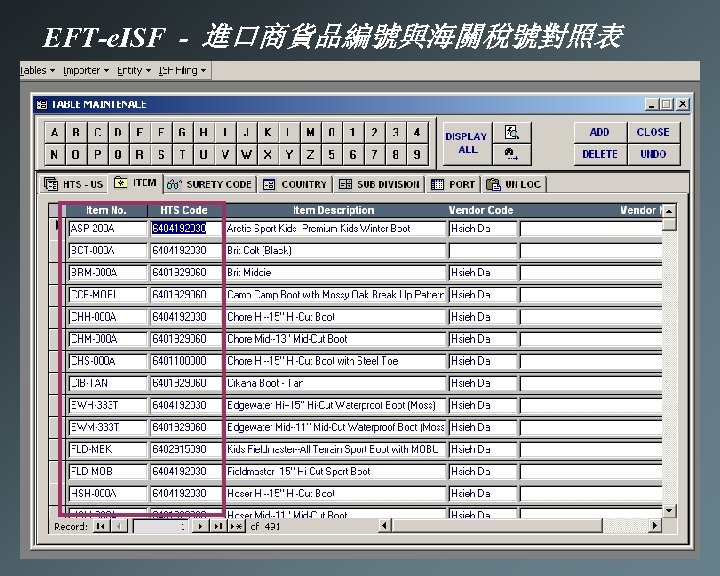The height and width of the screenshot is (576, 720).
Task: Click the DELETE button
Action: [x=600, y=154]
